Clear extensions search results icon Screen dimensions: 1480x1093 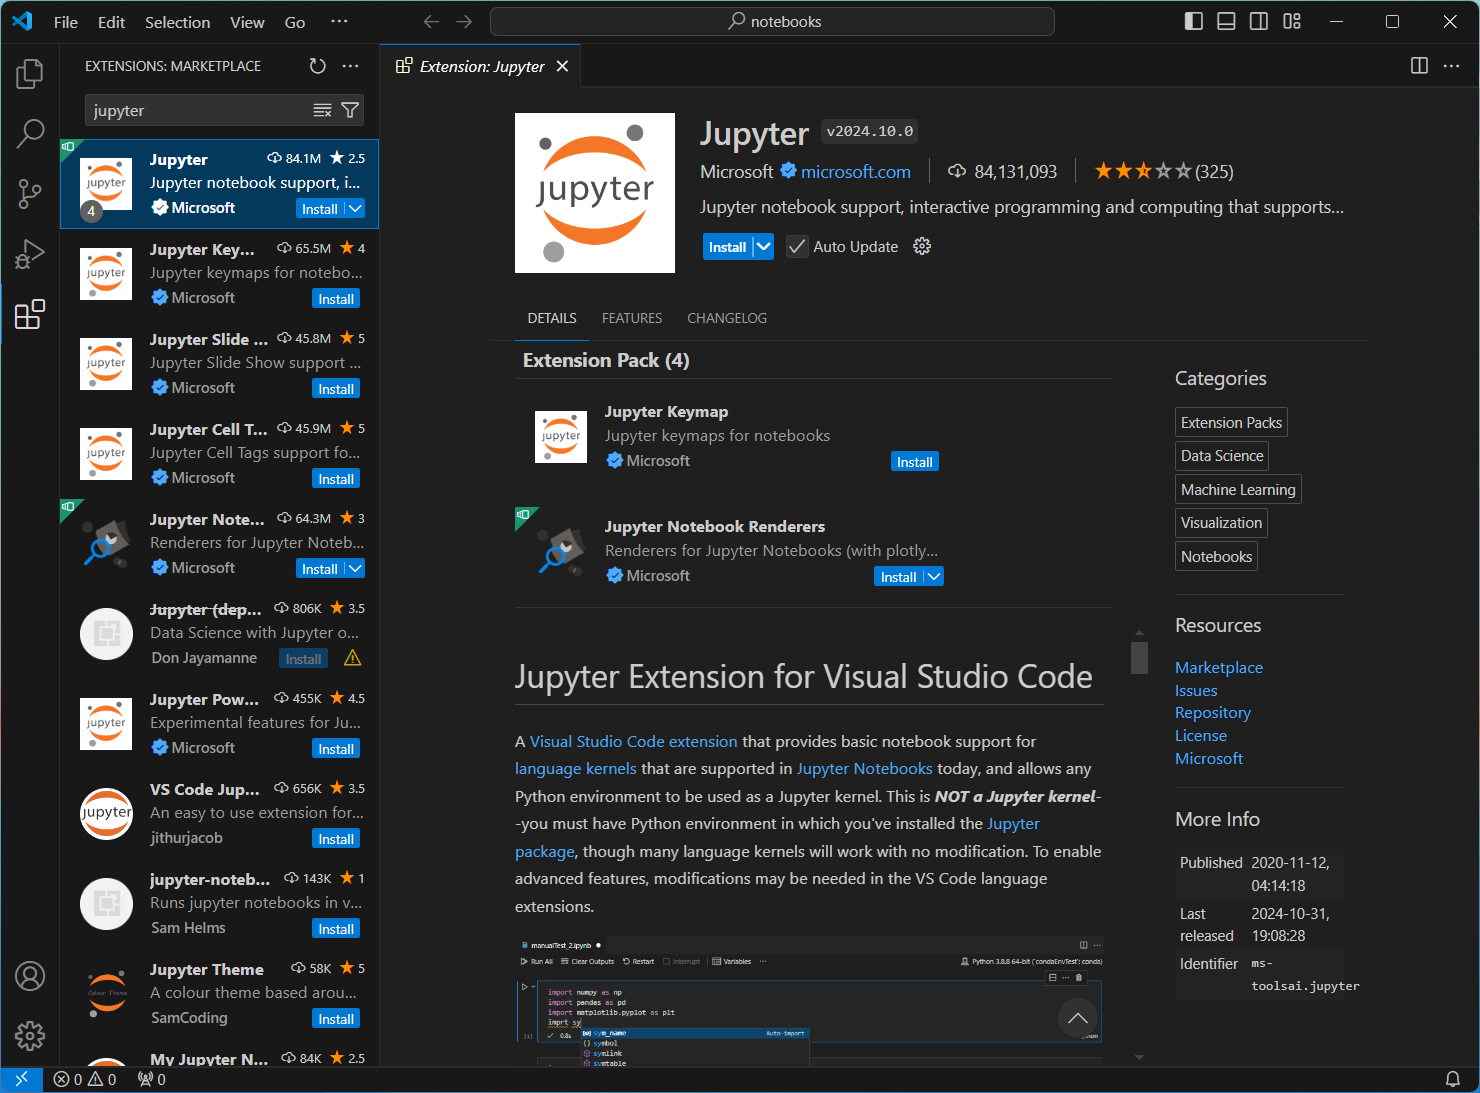(x=322, y=110)
